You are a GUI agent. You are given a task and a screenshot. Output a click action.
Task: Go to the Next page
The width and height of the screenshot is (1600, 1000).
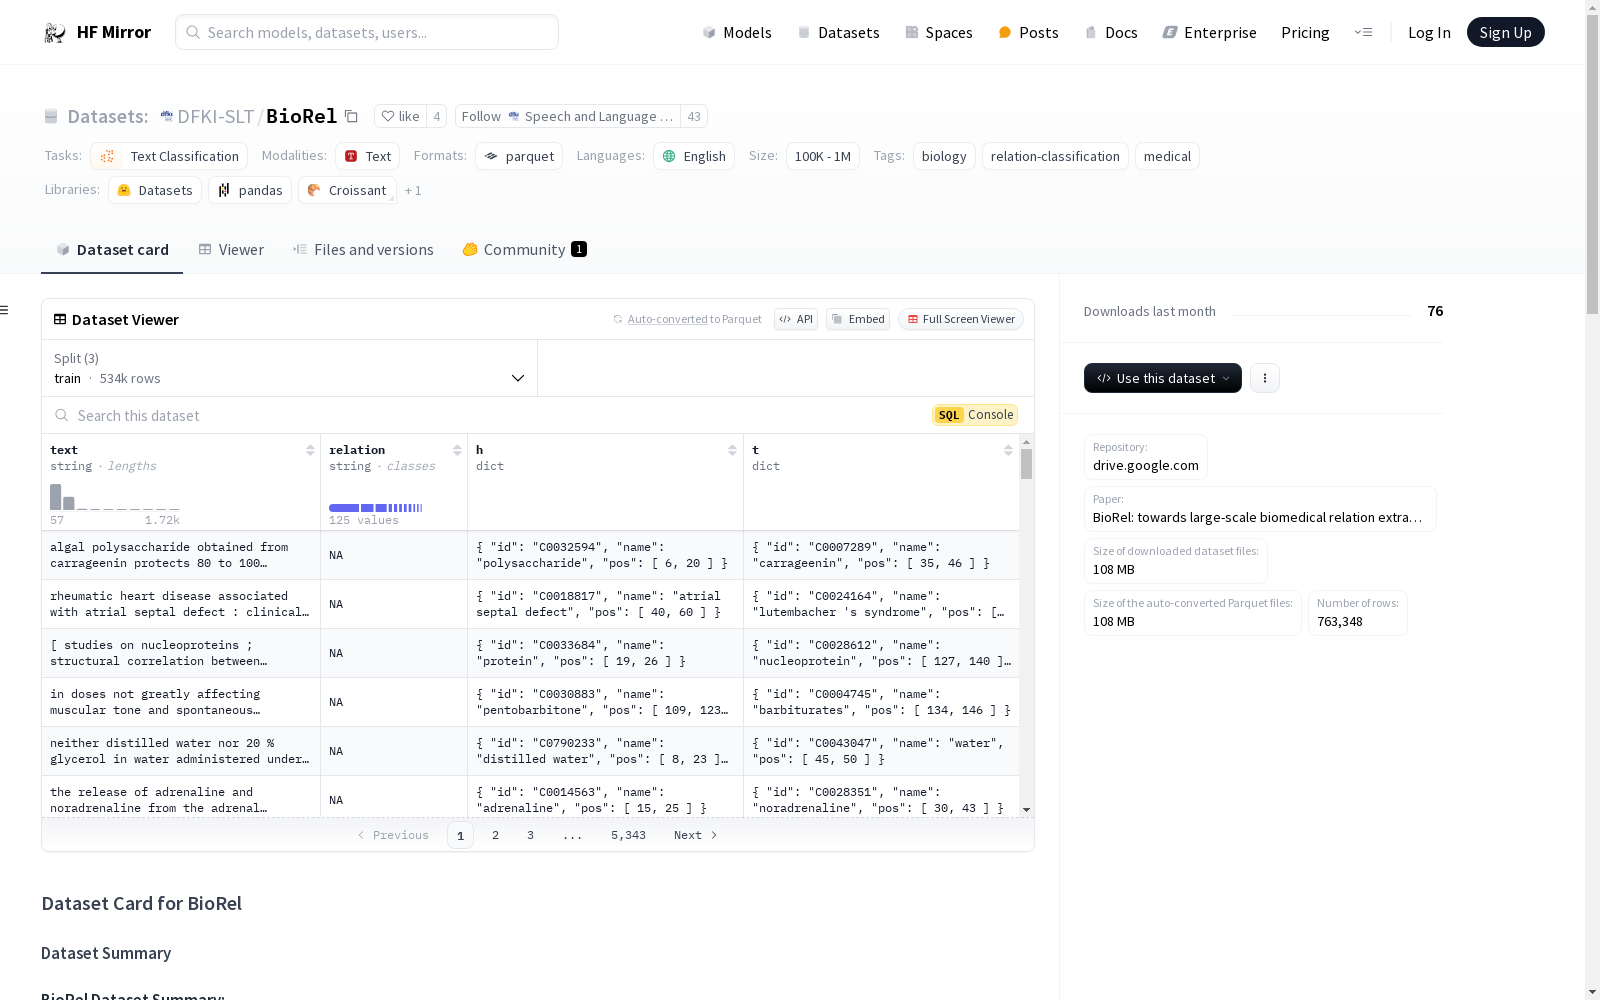[x=695, y=835]
